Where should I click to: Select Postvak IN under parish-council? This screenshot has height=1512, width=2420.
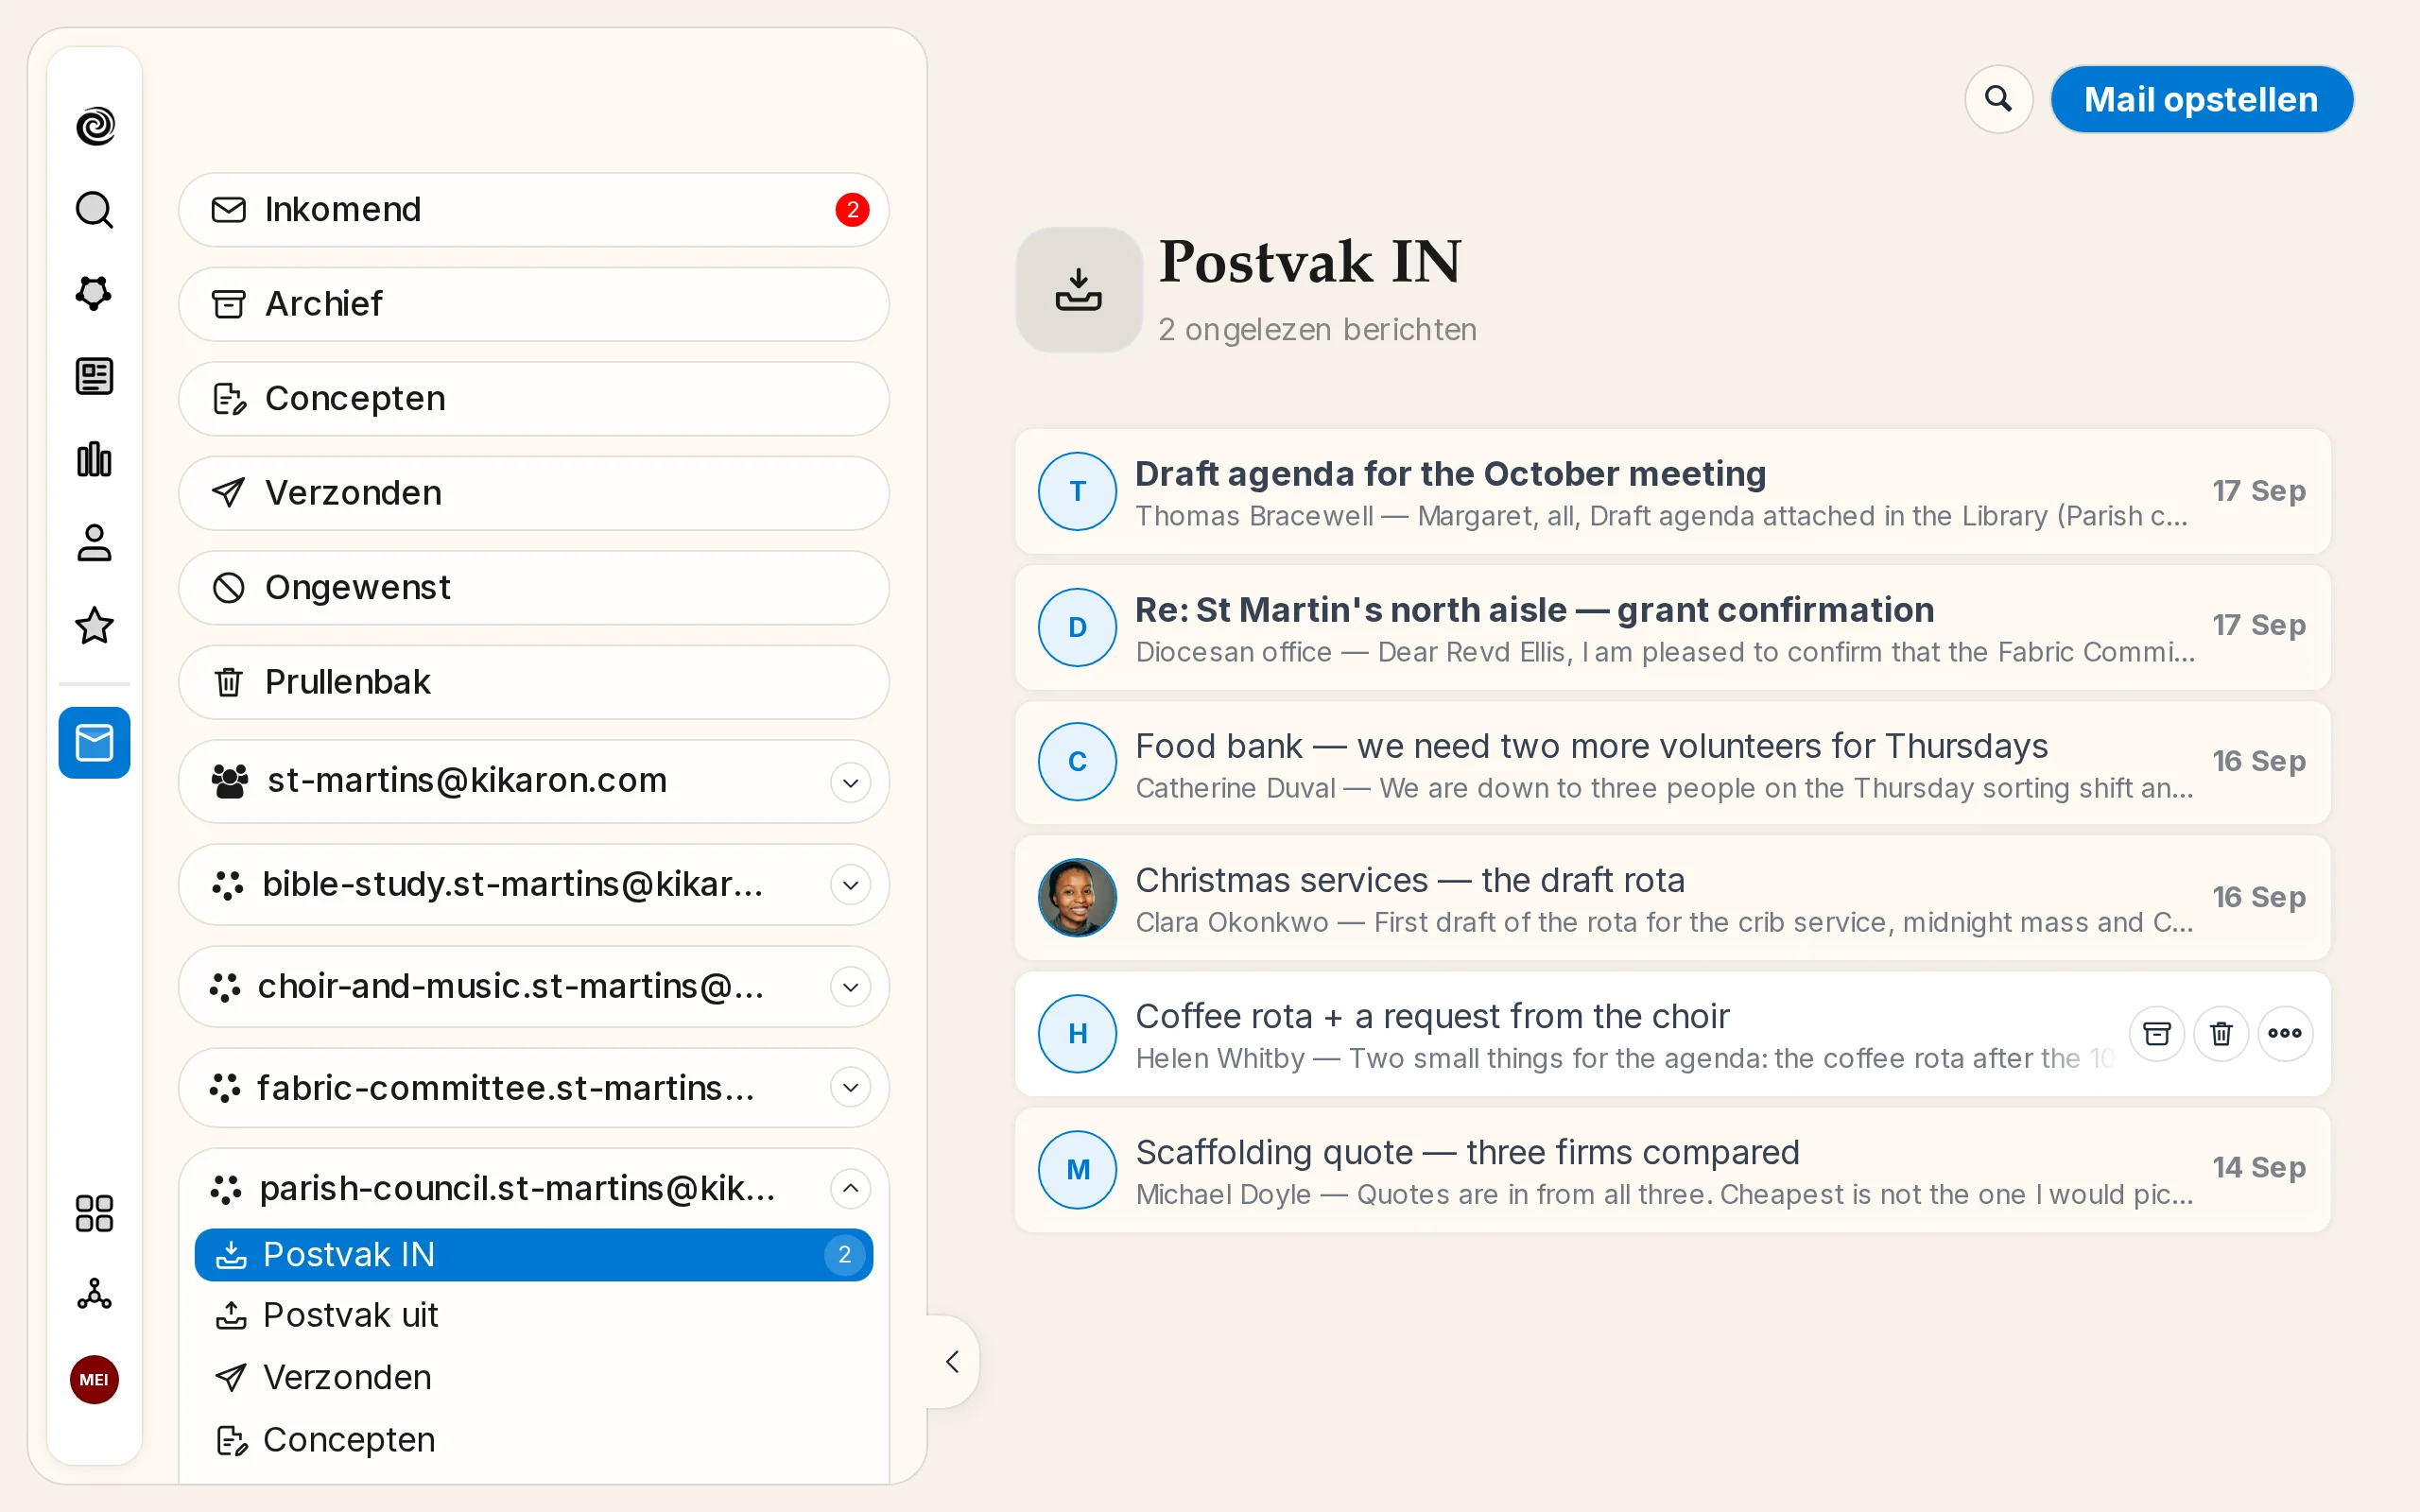(534, 1254)
